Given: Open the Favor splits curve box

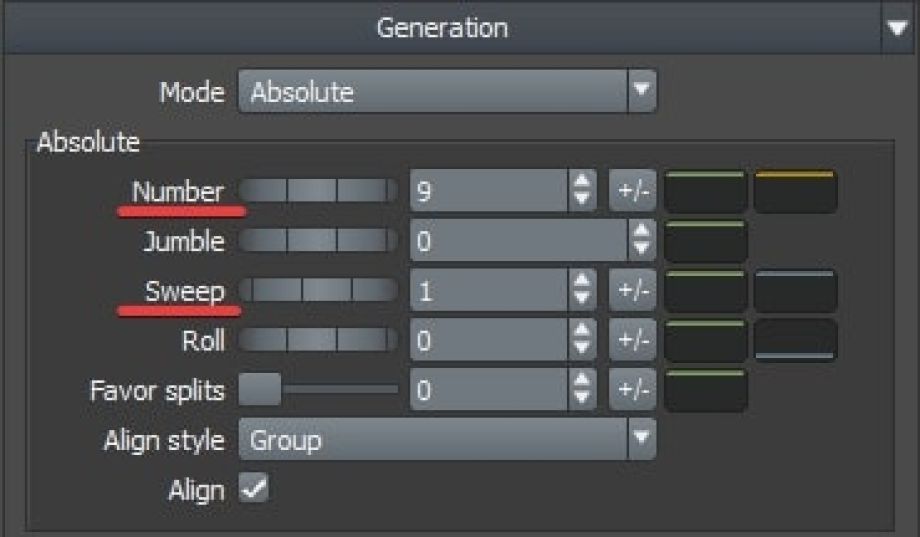Looking at the screenshot, I should click(x=705, y=390).
